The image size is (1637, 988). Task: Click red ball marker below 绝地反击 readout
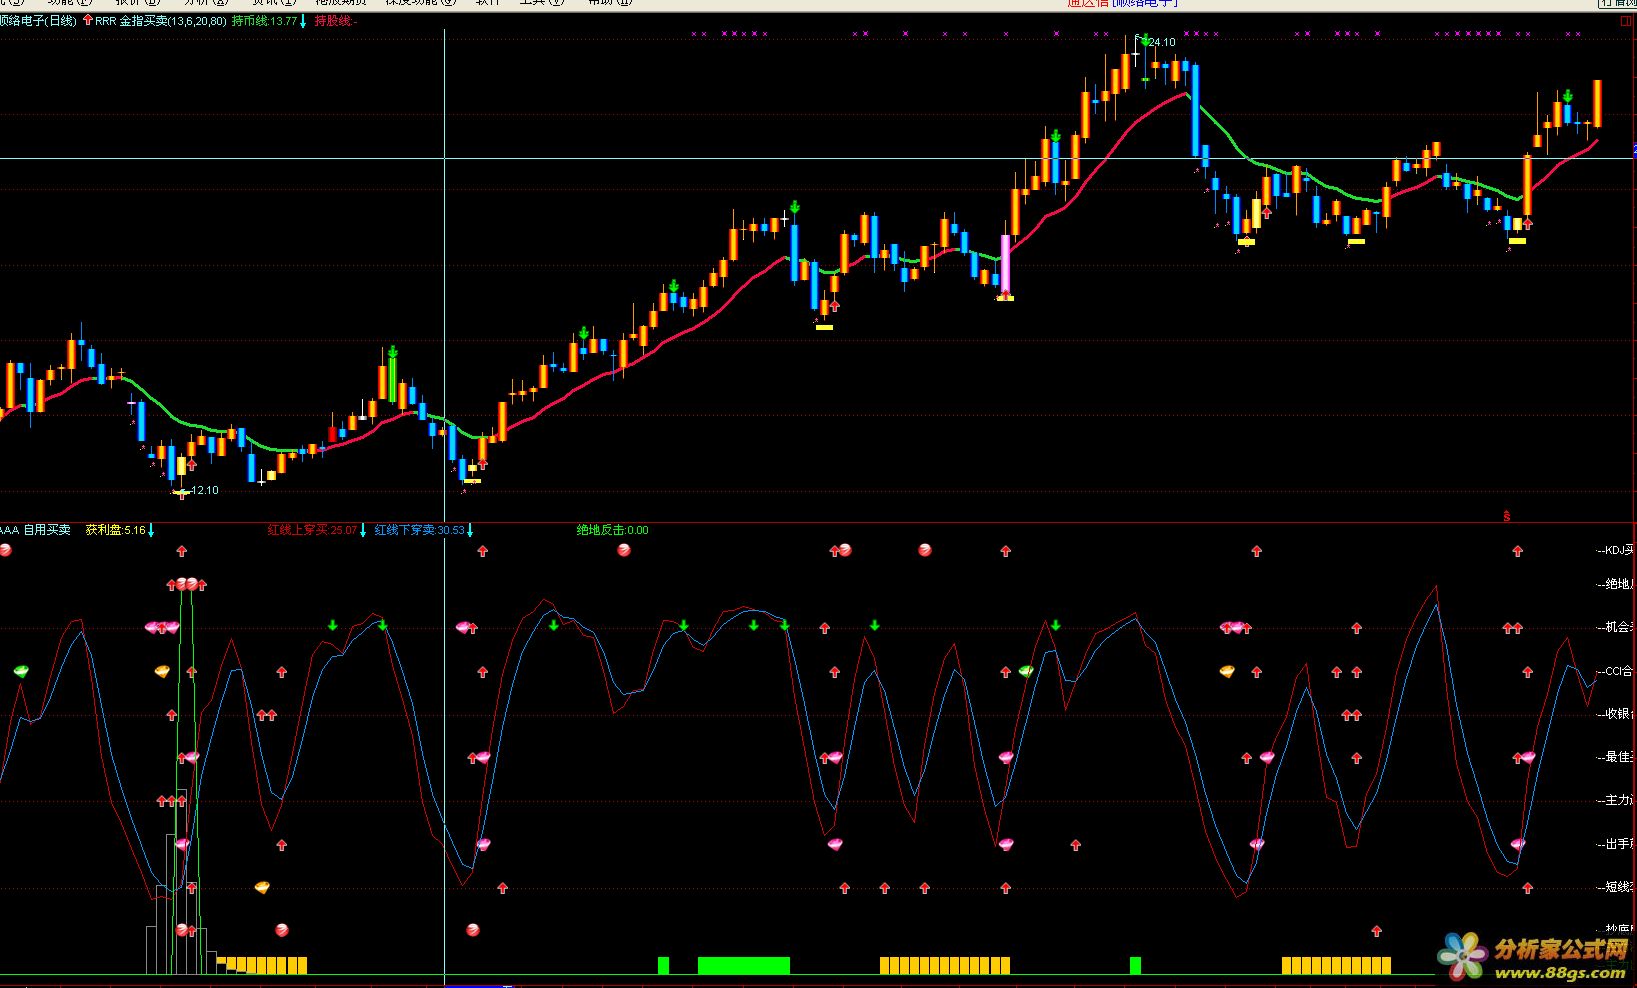[x=624, y=550]
